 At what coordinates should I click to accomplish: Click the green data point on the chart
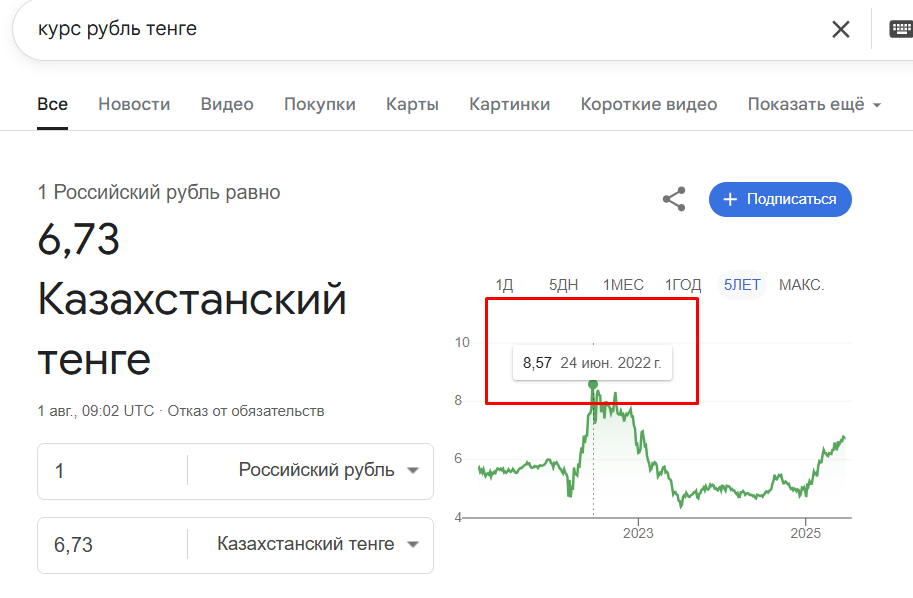pyautogui.click(x=593, y=384)
